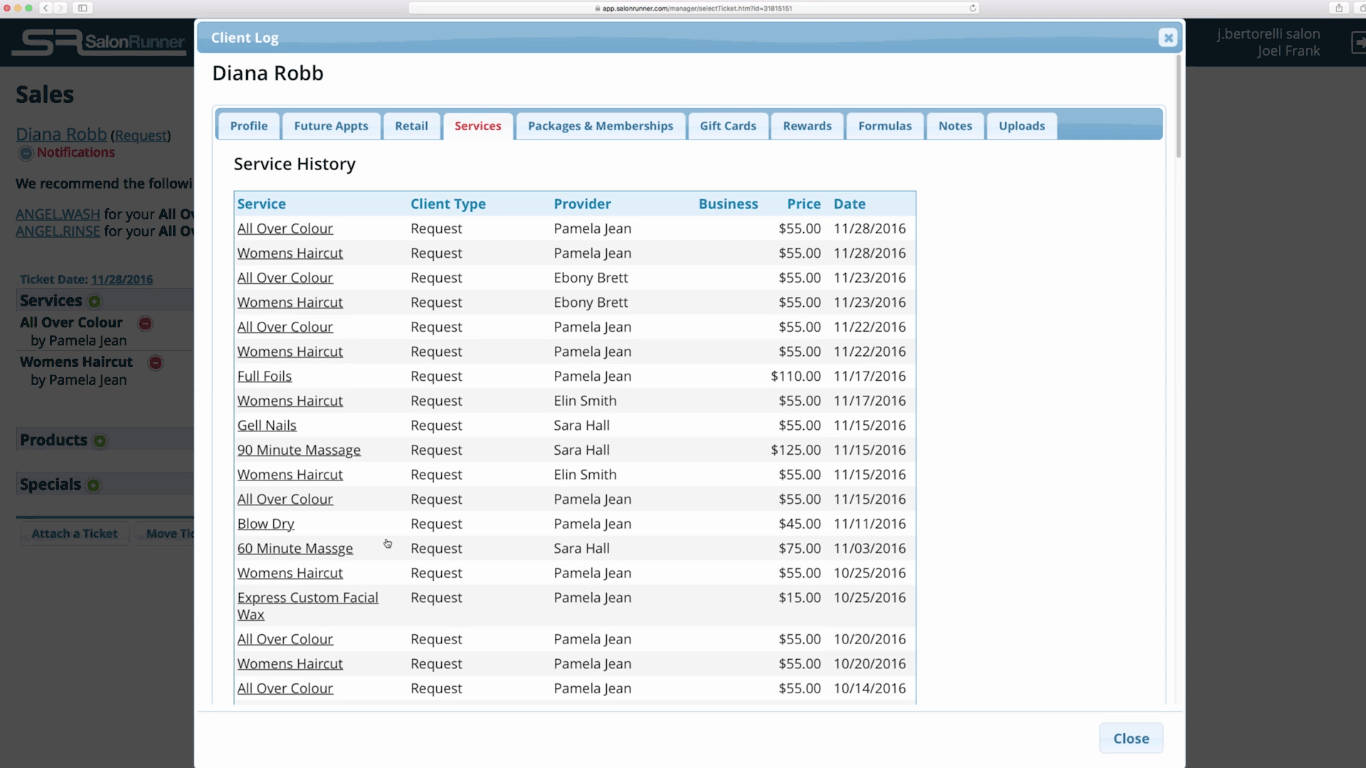Open the Gift Cards tab
Viewport: 1366px width, 768px height.
click(727, 125)
